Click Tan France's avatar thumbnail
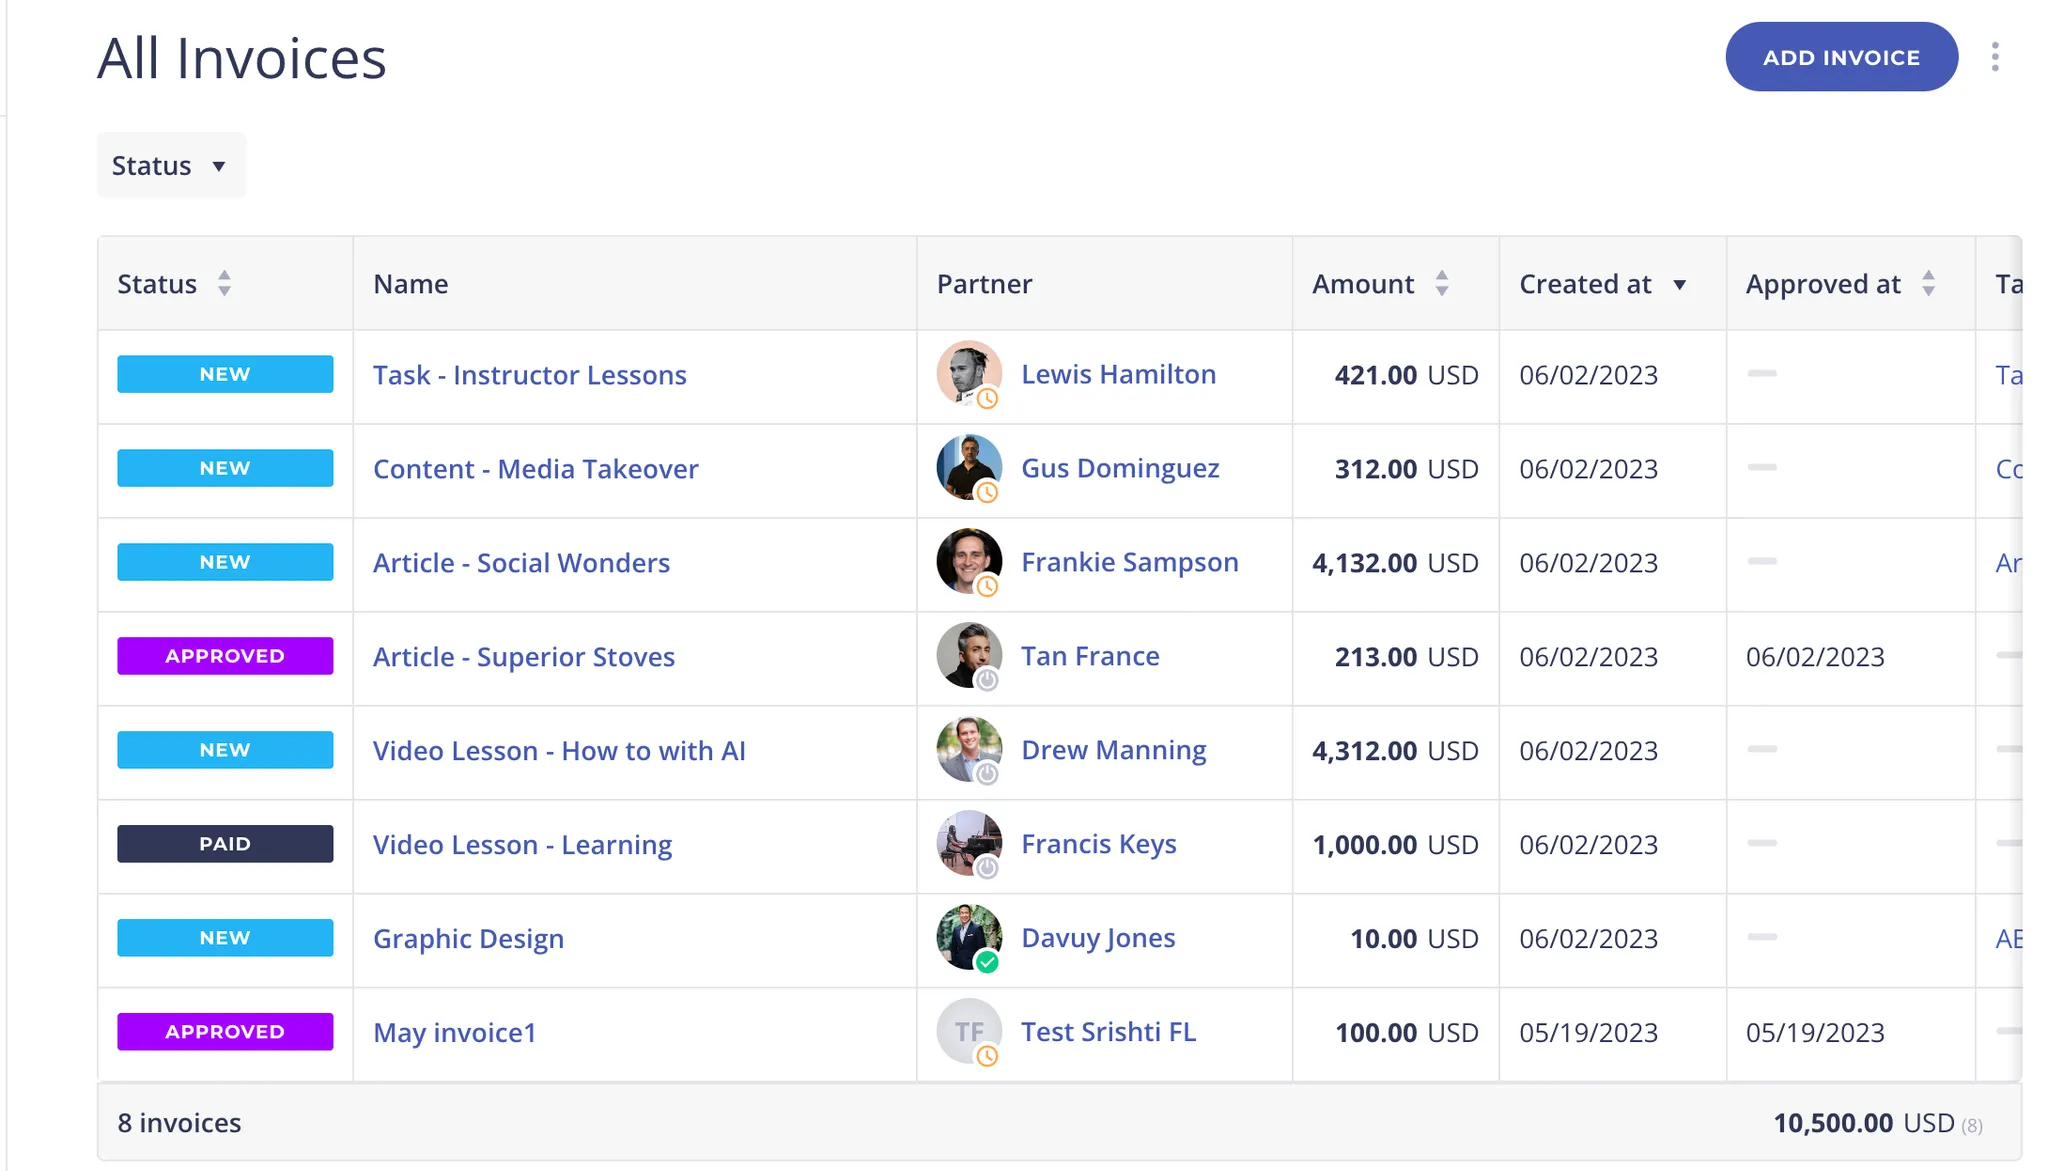Image resolution: width=2048 pixels, height=1171 pixels. (968, 655)
